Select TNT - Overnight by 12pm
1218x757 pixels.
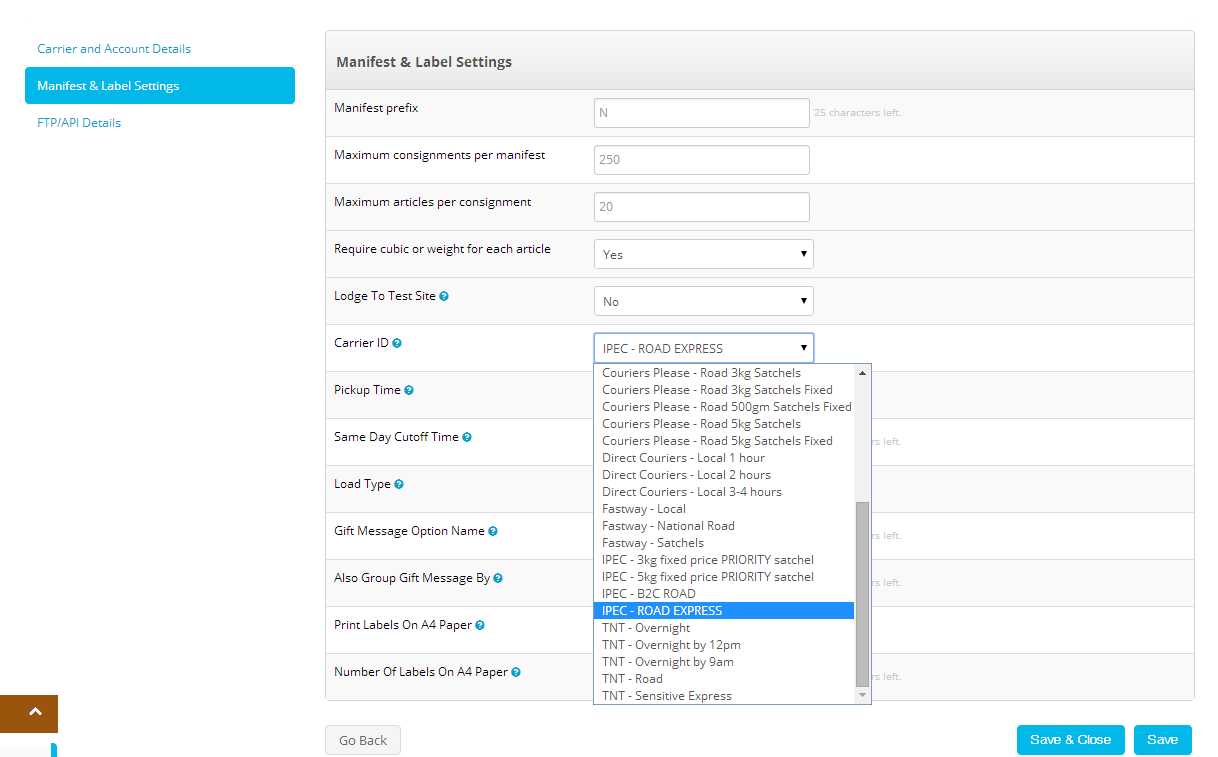click(x=724, y=645)
